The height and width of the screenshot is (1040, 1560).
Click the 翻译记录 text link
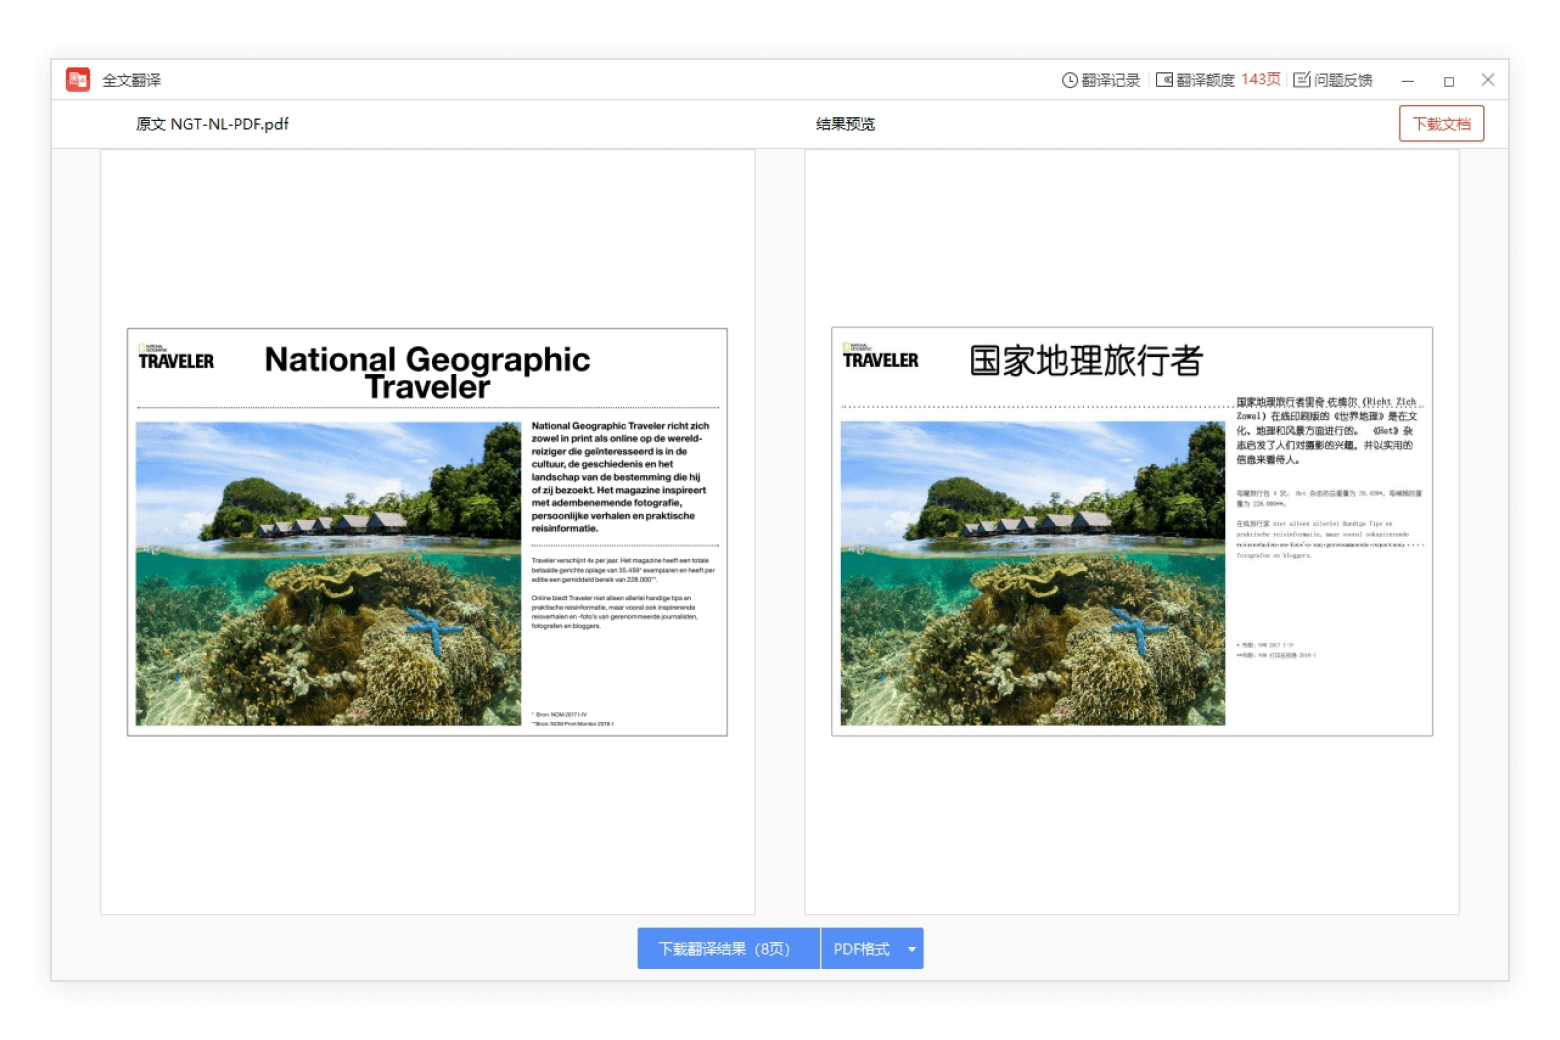[1111, 80]
